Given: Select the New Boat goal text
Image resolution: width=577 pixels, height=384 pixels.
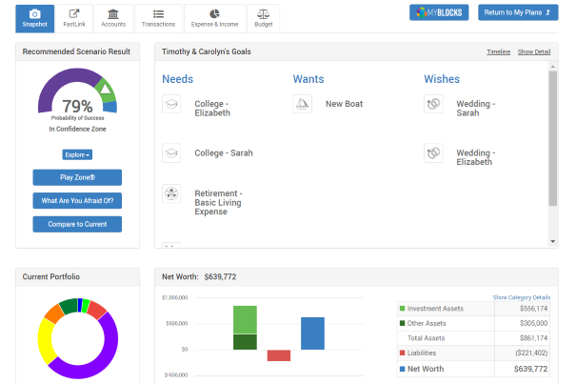Looking at the screenshot, I should tap(344, 104).
